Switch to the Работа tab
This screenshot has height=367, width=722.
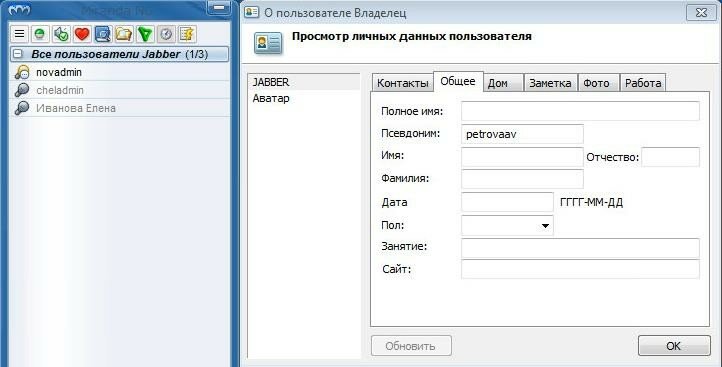(x=643, y=83)
